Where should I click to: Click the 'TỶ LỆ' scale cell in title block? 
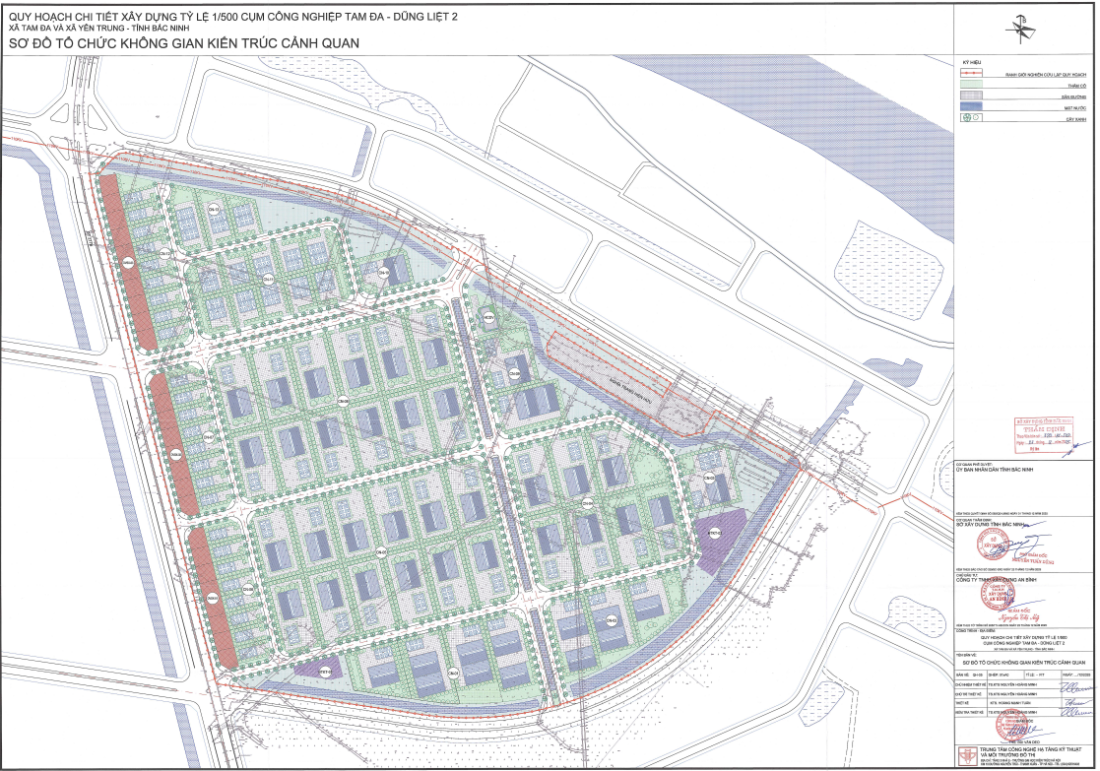[1042, 675]
